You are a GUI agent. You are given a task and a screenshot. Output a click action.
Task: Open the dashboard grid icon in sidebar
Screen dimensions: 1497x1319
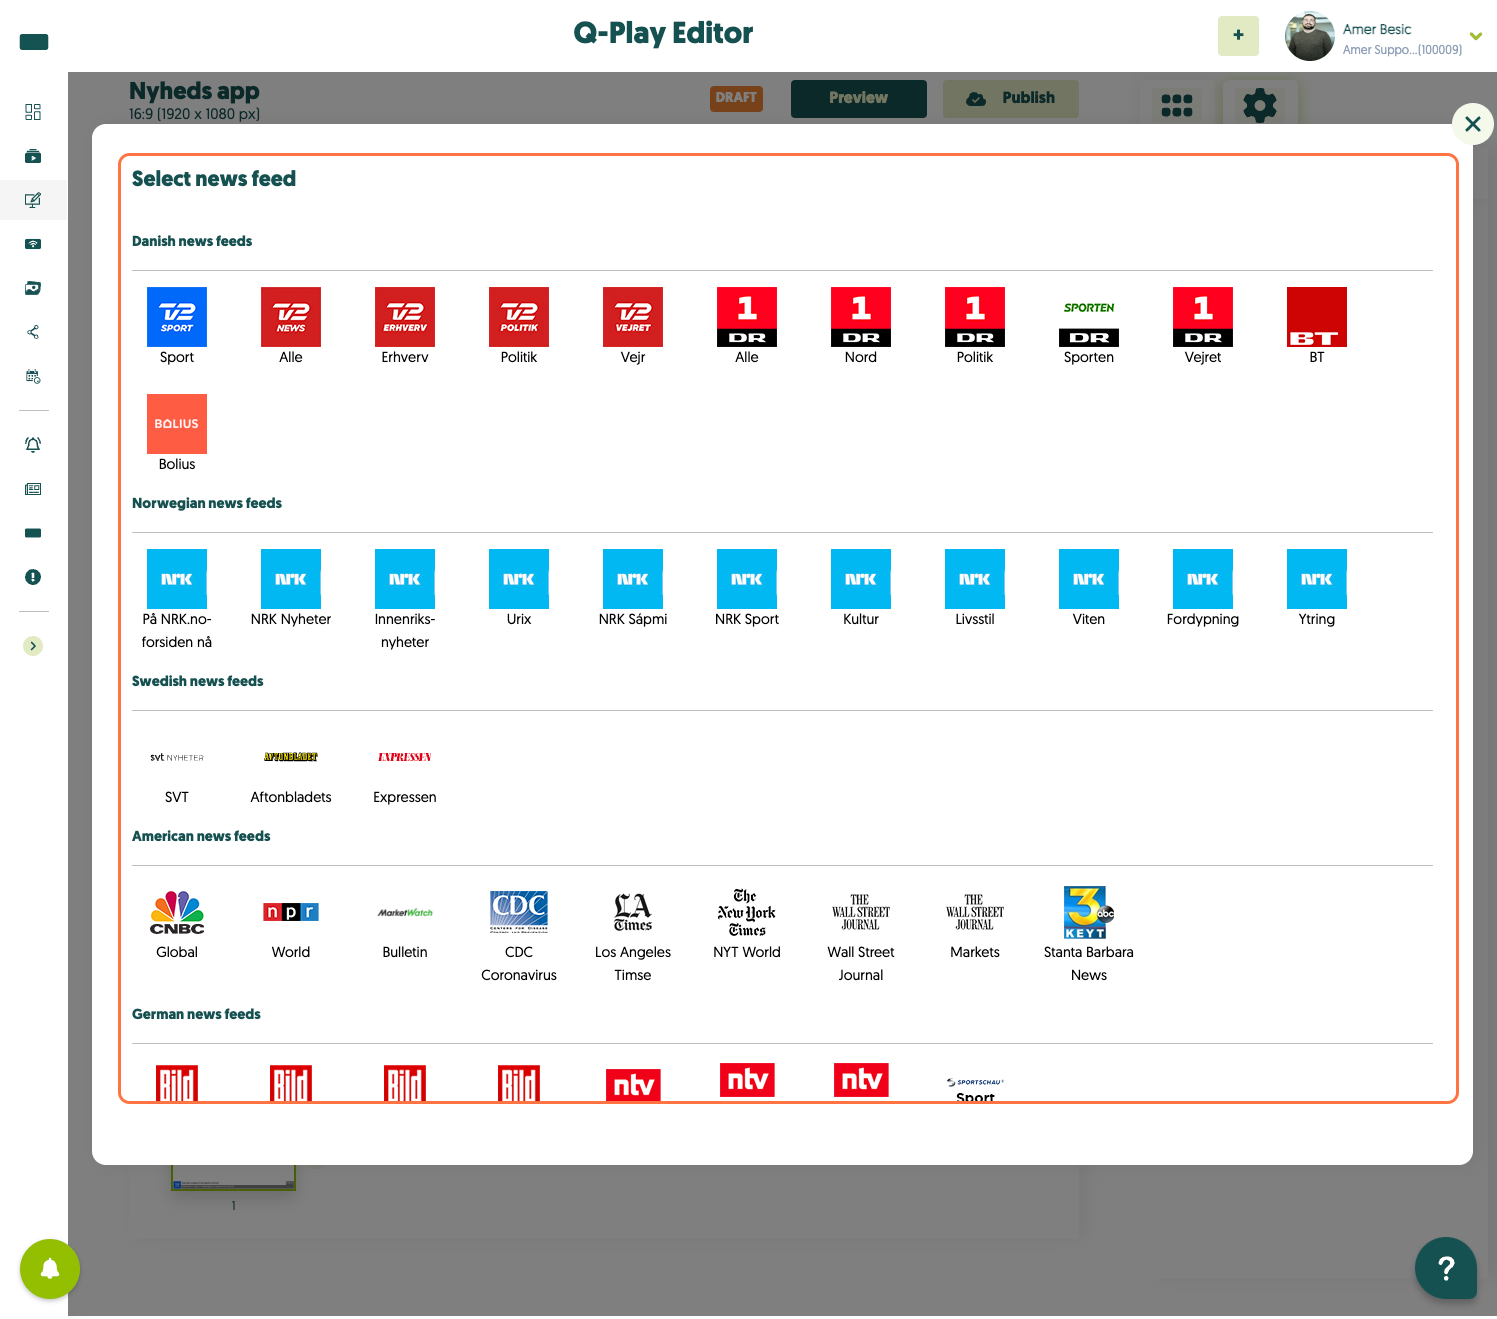33,112
